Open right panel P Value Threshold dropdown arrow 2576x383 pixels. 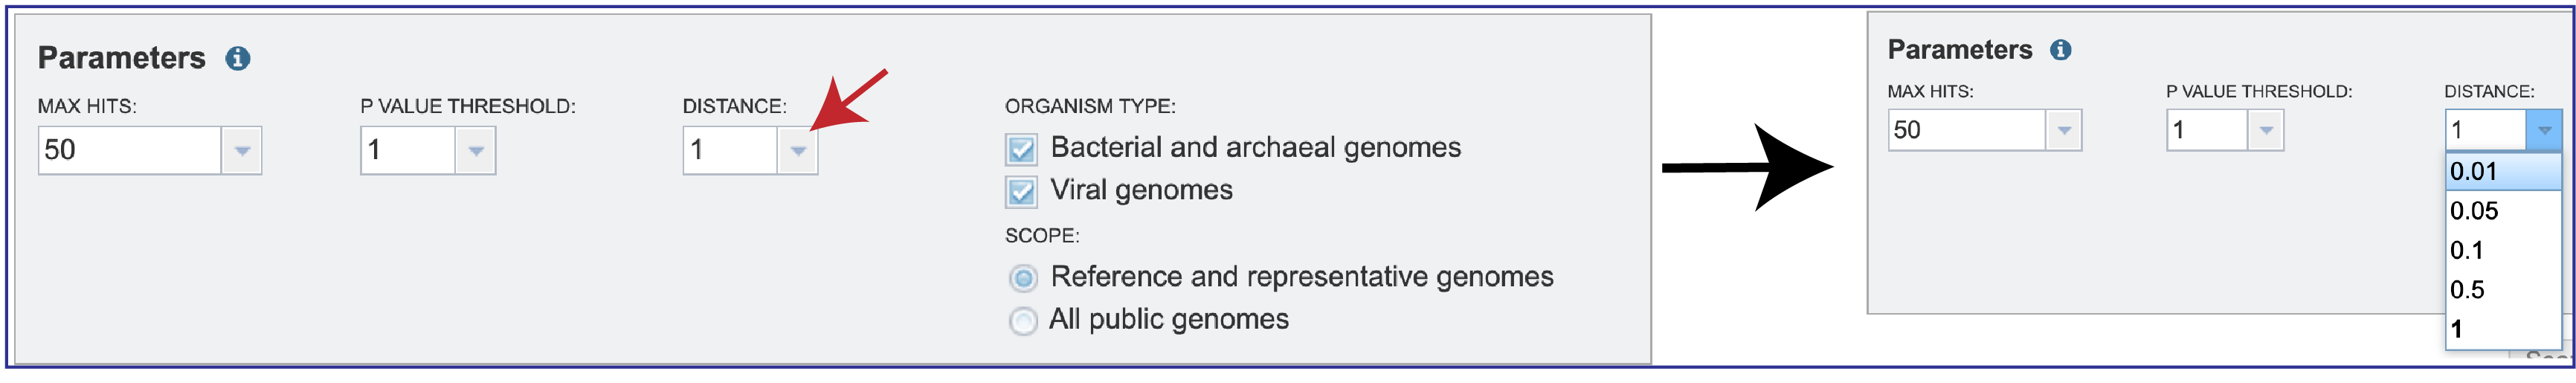[2266, 131]
